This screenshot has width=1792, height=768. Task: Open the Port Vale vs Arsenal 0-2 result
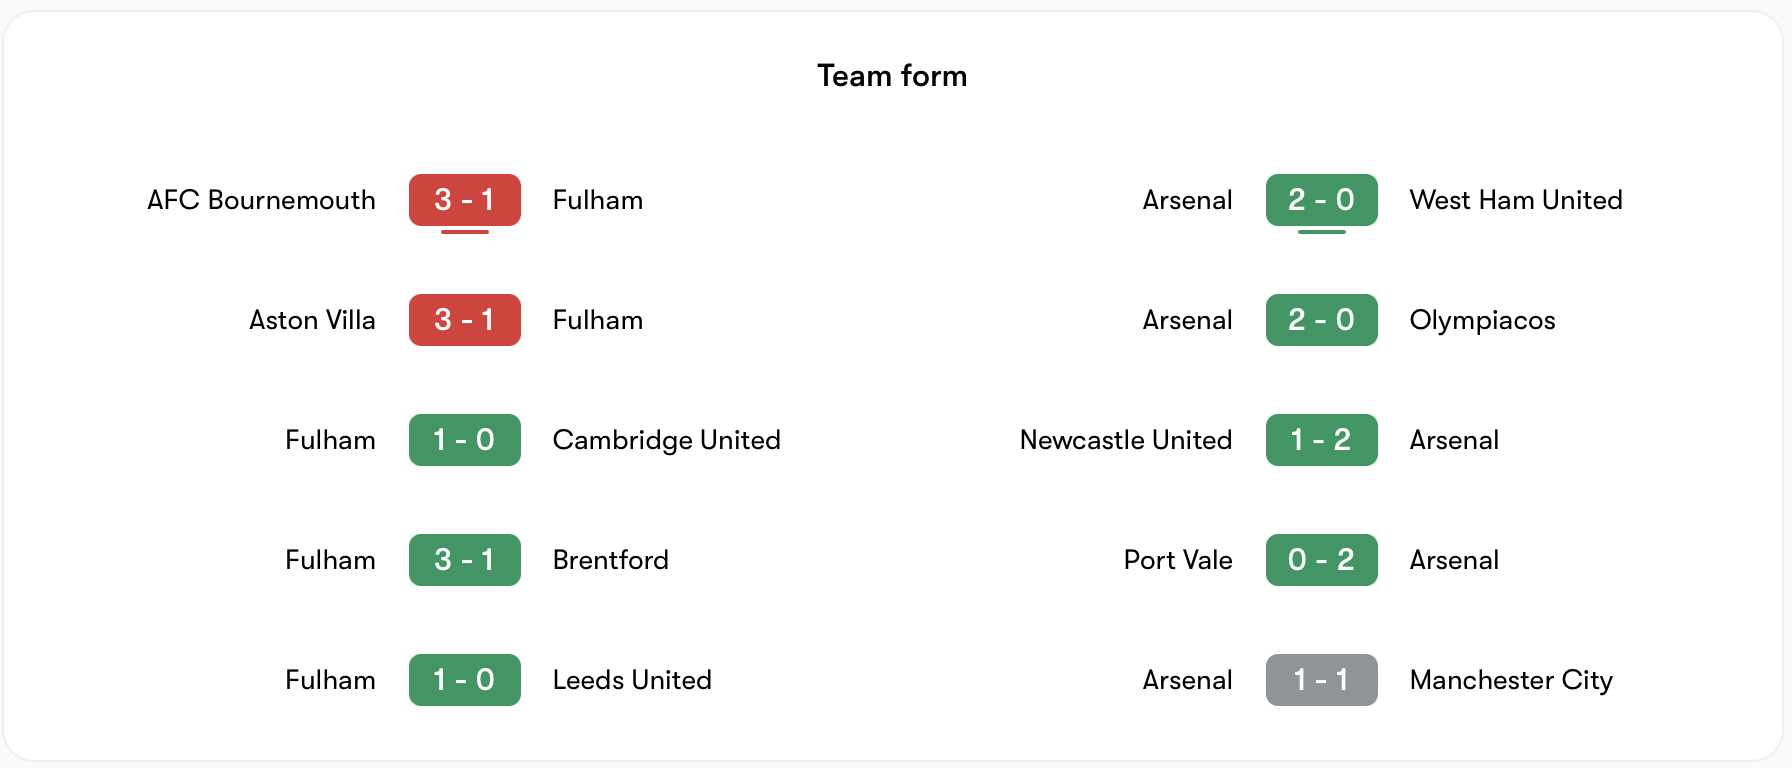point(1321,560)
